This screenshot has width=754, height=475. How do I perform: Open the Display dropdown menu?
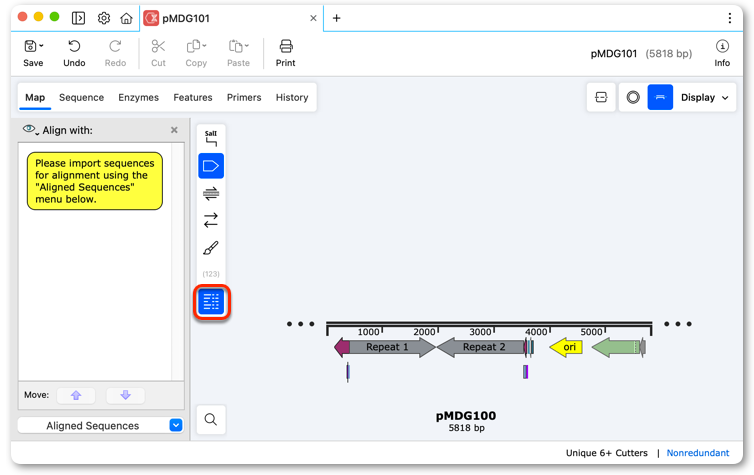[x=704, y=97]
